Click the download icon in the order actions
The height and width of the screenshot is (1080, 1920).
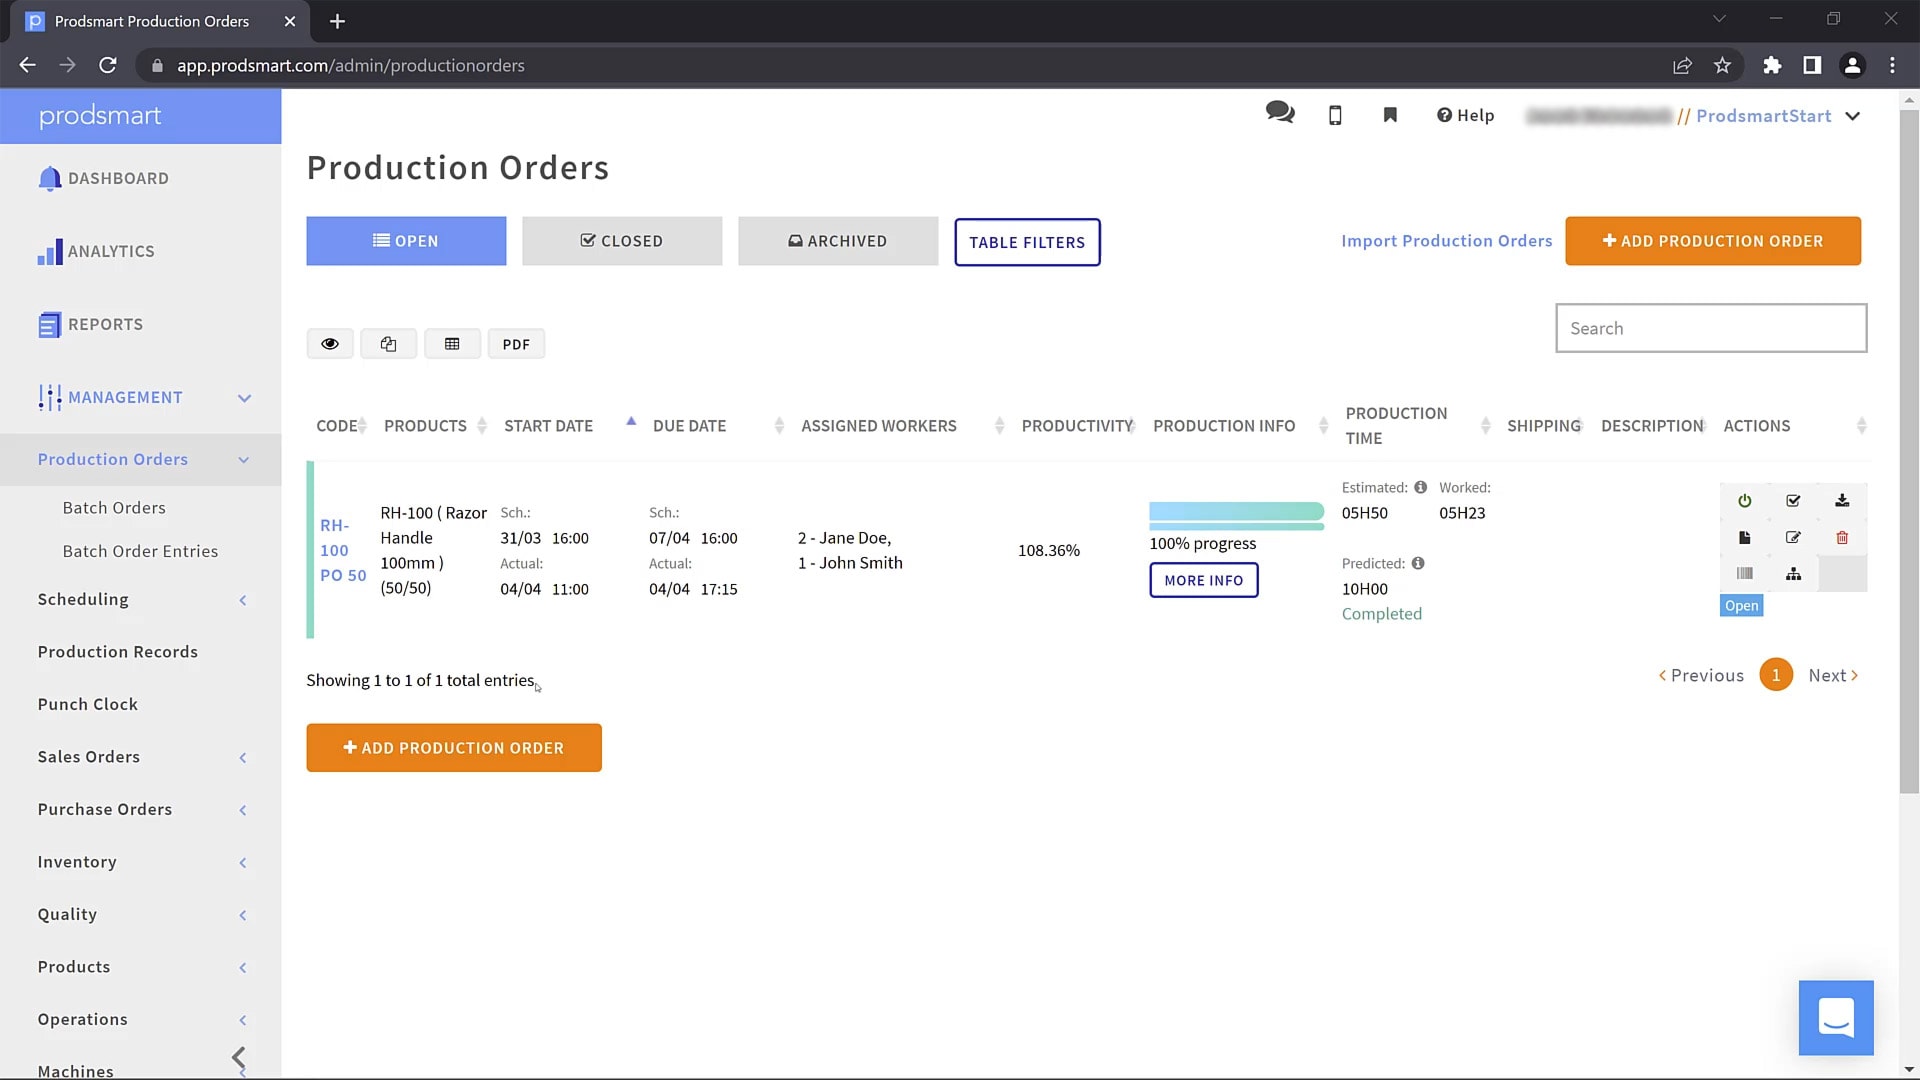[x=1842, y=501]
